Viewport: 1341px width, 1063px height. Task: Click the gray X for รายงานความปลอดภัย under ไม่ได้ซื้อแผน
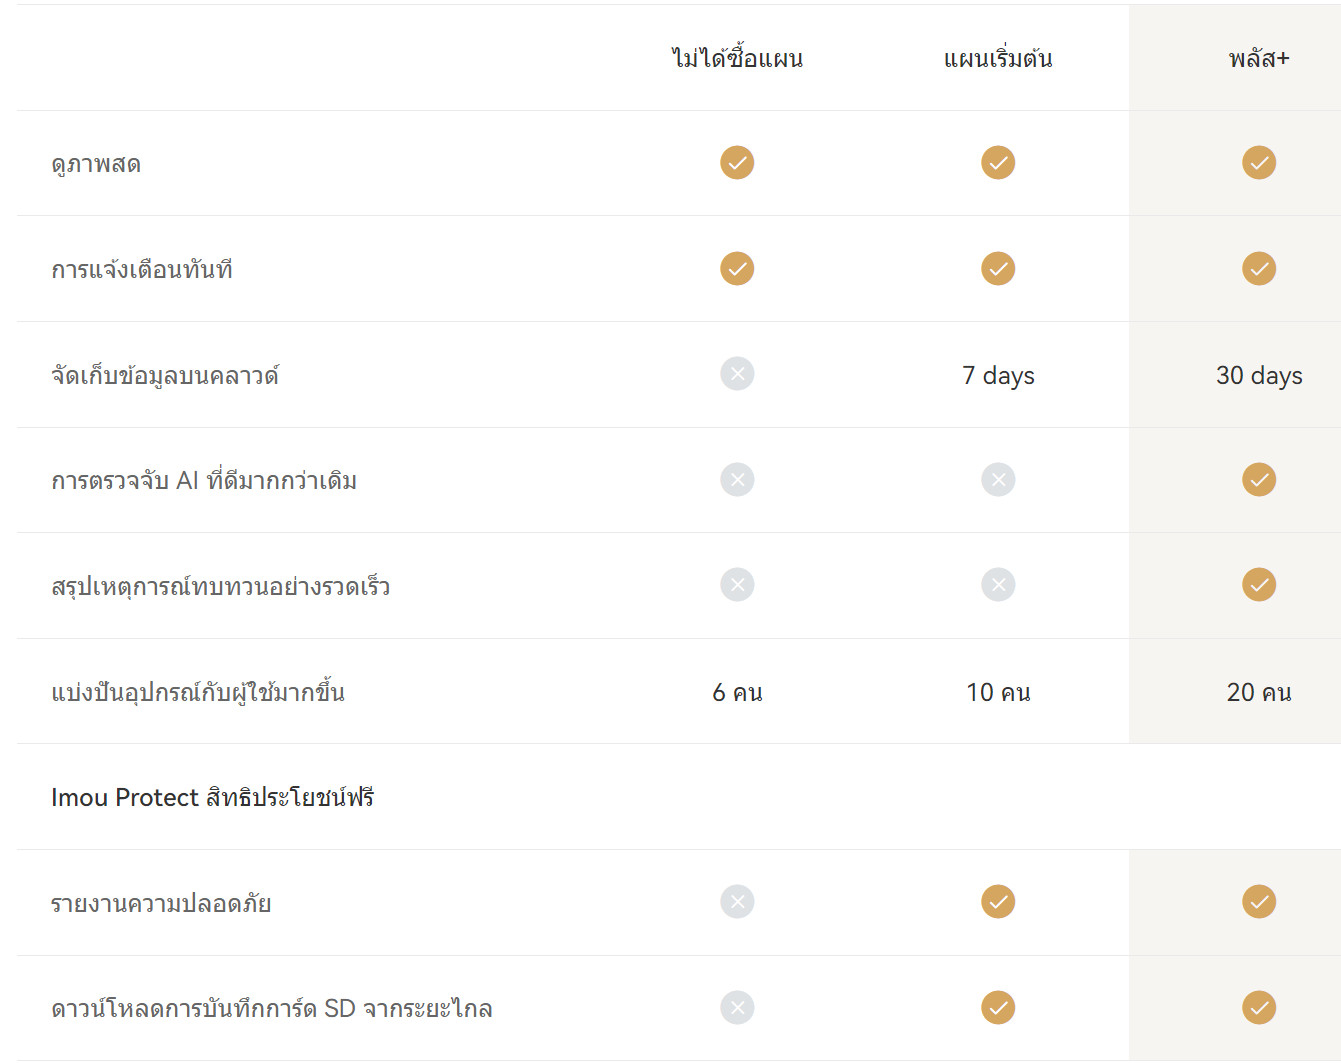pos(737,902)
